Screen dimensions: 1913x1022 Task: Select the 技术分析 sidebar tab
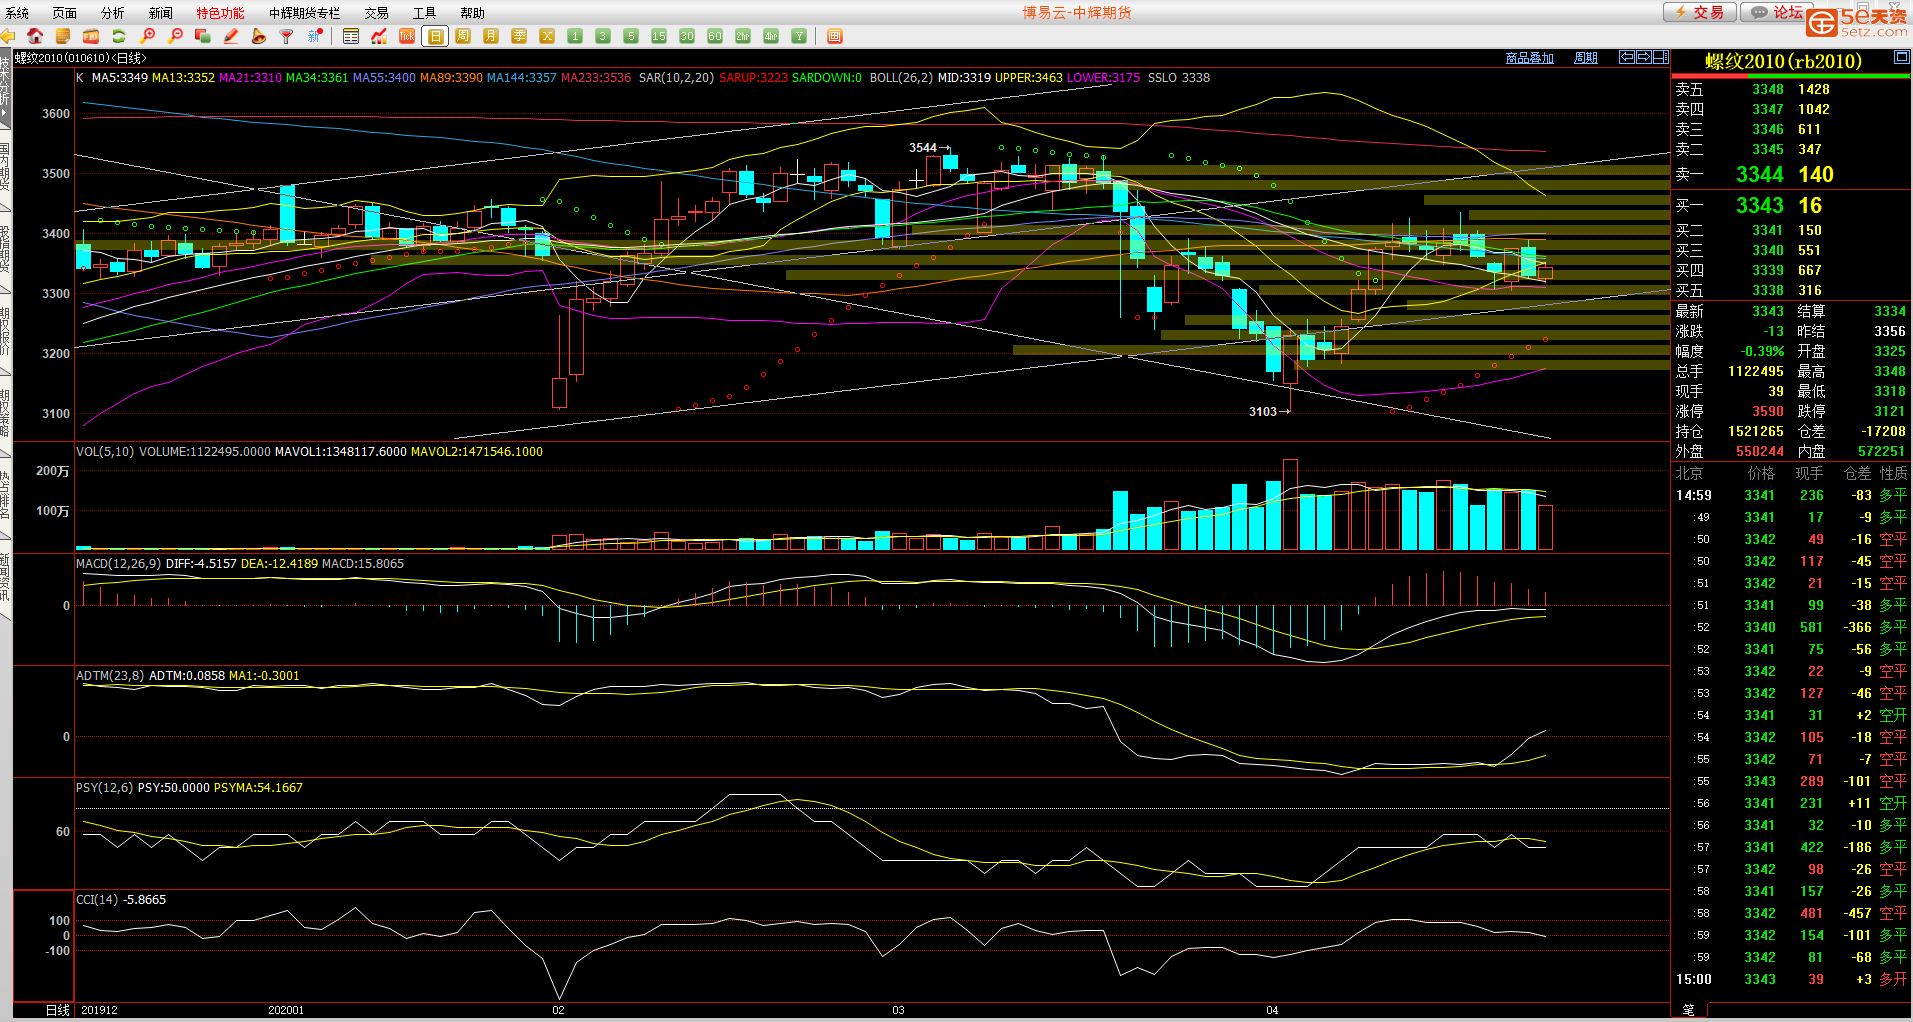tap(6, 86)
